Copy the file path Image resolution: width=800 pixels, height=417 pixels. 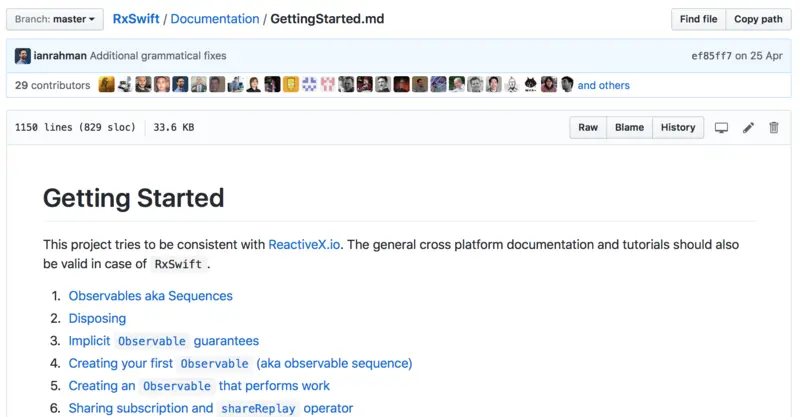[x=758, y=19]
